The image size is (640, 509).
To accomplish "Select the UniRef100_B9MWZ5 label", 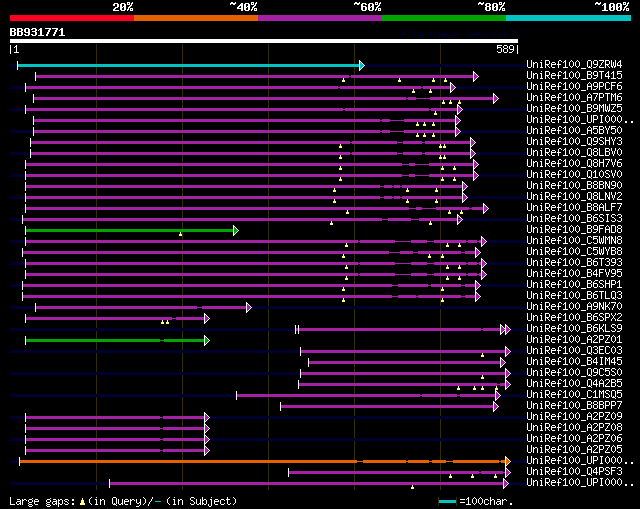I will coord(574,108).
